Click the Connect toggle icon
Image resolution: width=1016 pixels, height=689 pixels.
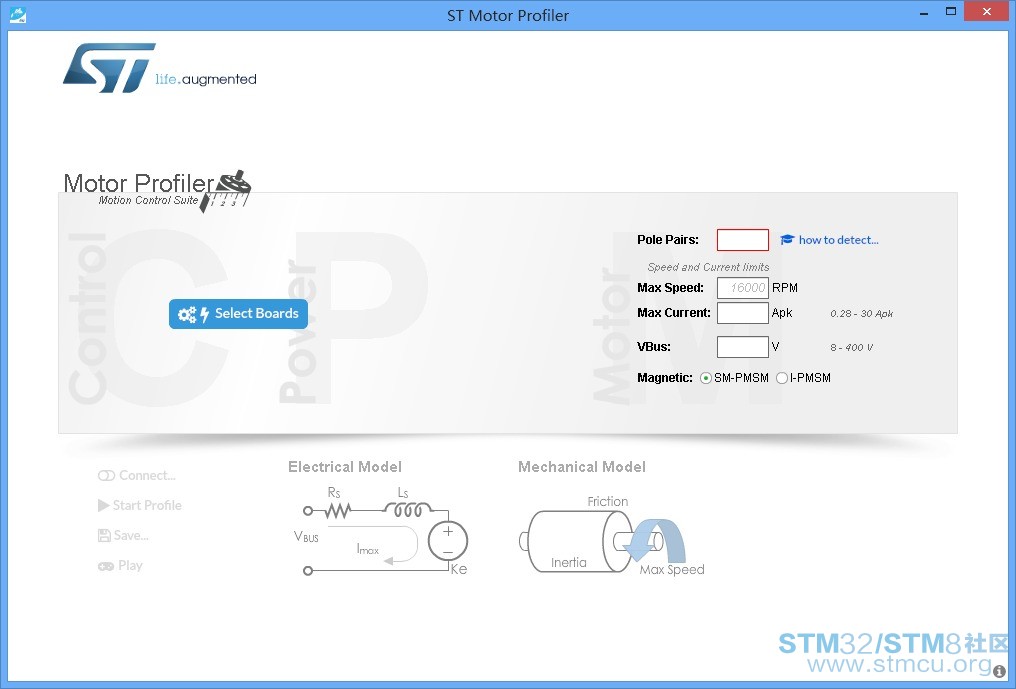[106, 476]
